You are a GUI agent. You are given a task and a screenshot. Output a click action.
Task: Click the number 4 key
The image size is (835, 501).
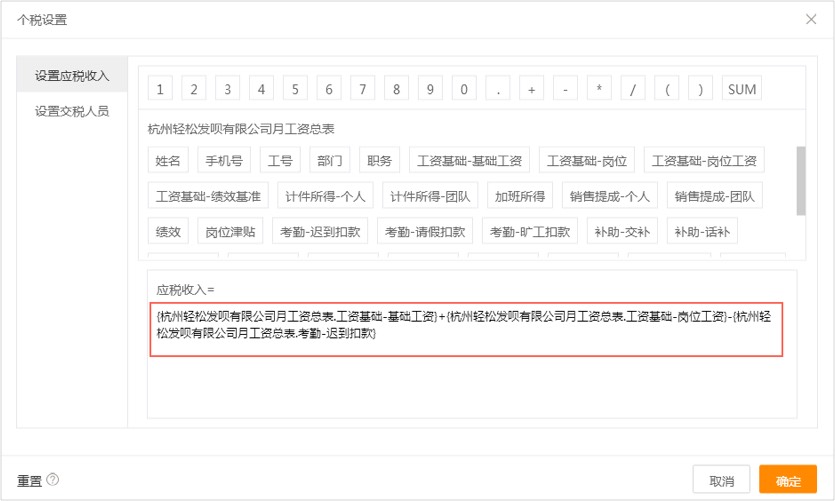click(261, 89)
